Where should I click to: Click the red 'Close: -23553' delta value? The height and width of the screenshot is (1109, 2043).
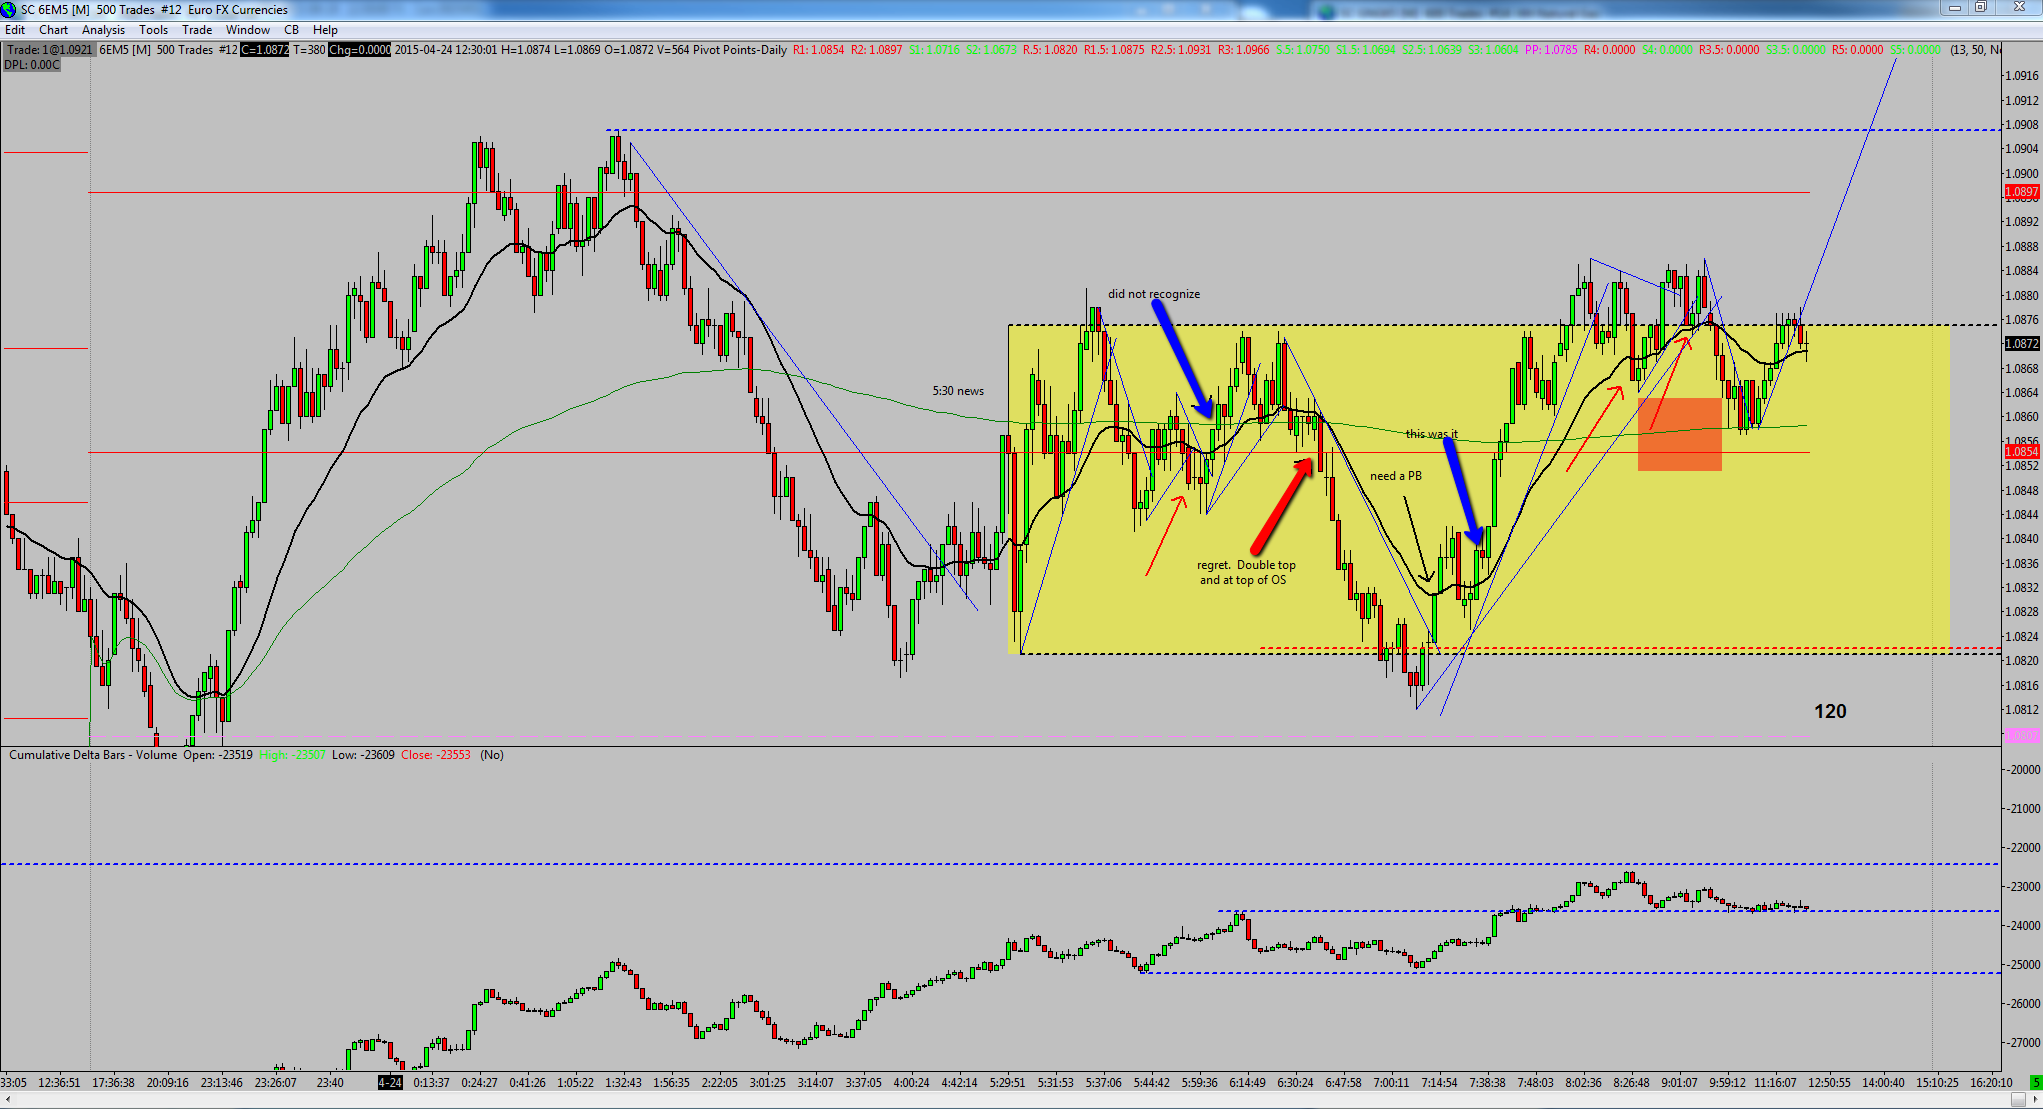click(x=436, y=755)
